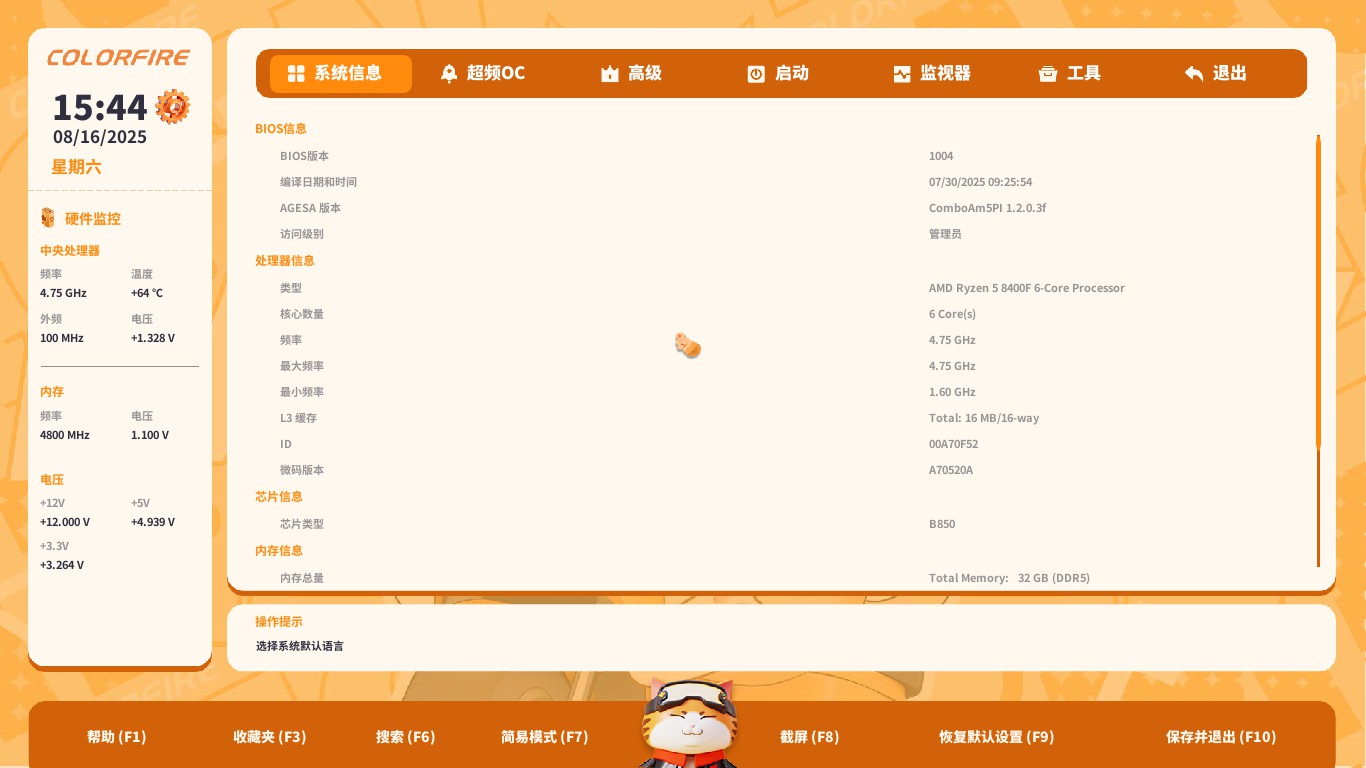Viewport: 1366px width, 768px height.
Task: Click 保存并退出 (F10)
Action: tap(1221, 737)
